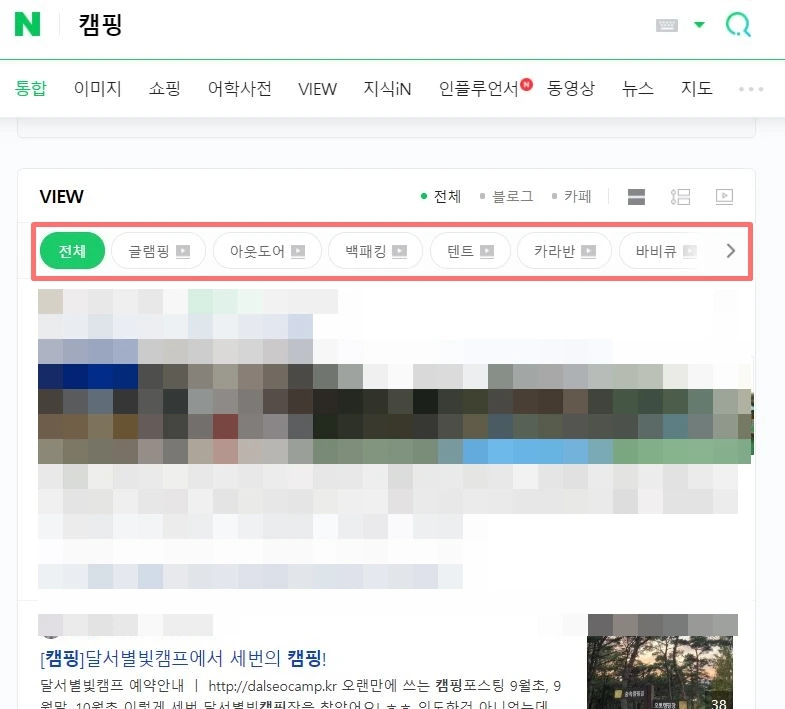785x709 pixels.
Task: Expand more search tabs via the three dots
Action: tap(751, 89)
